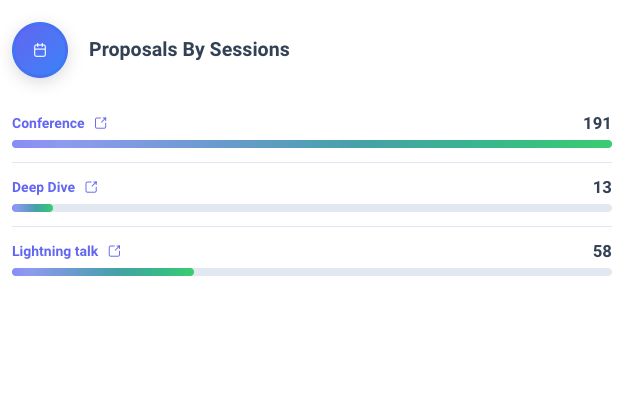The width and height of the screenshot is (631, 414).
Task: Open Lightning talk external link icon
Action: [114, 251]
